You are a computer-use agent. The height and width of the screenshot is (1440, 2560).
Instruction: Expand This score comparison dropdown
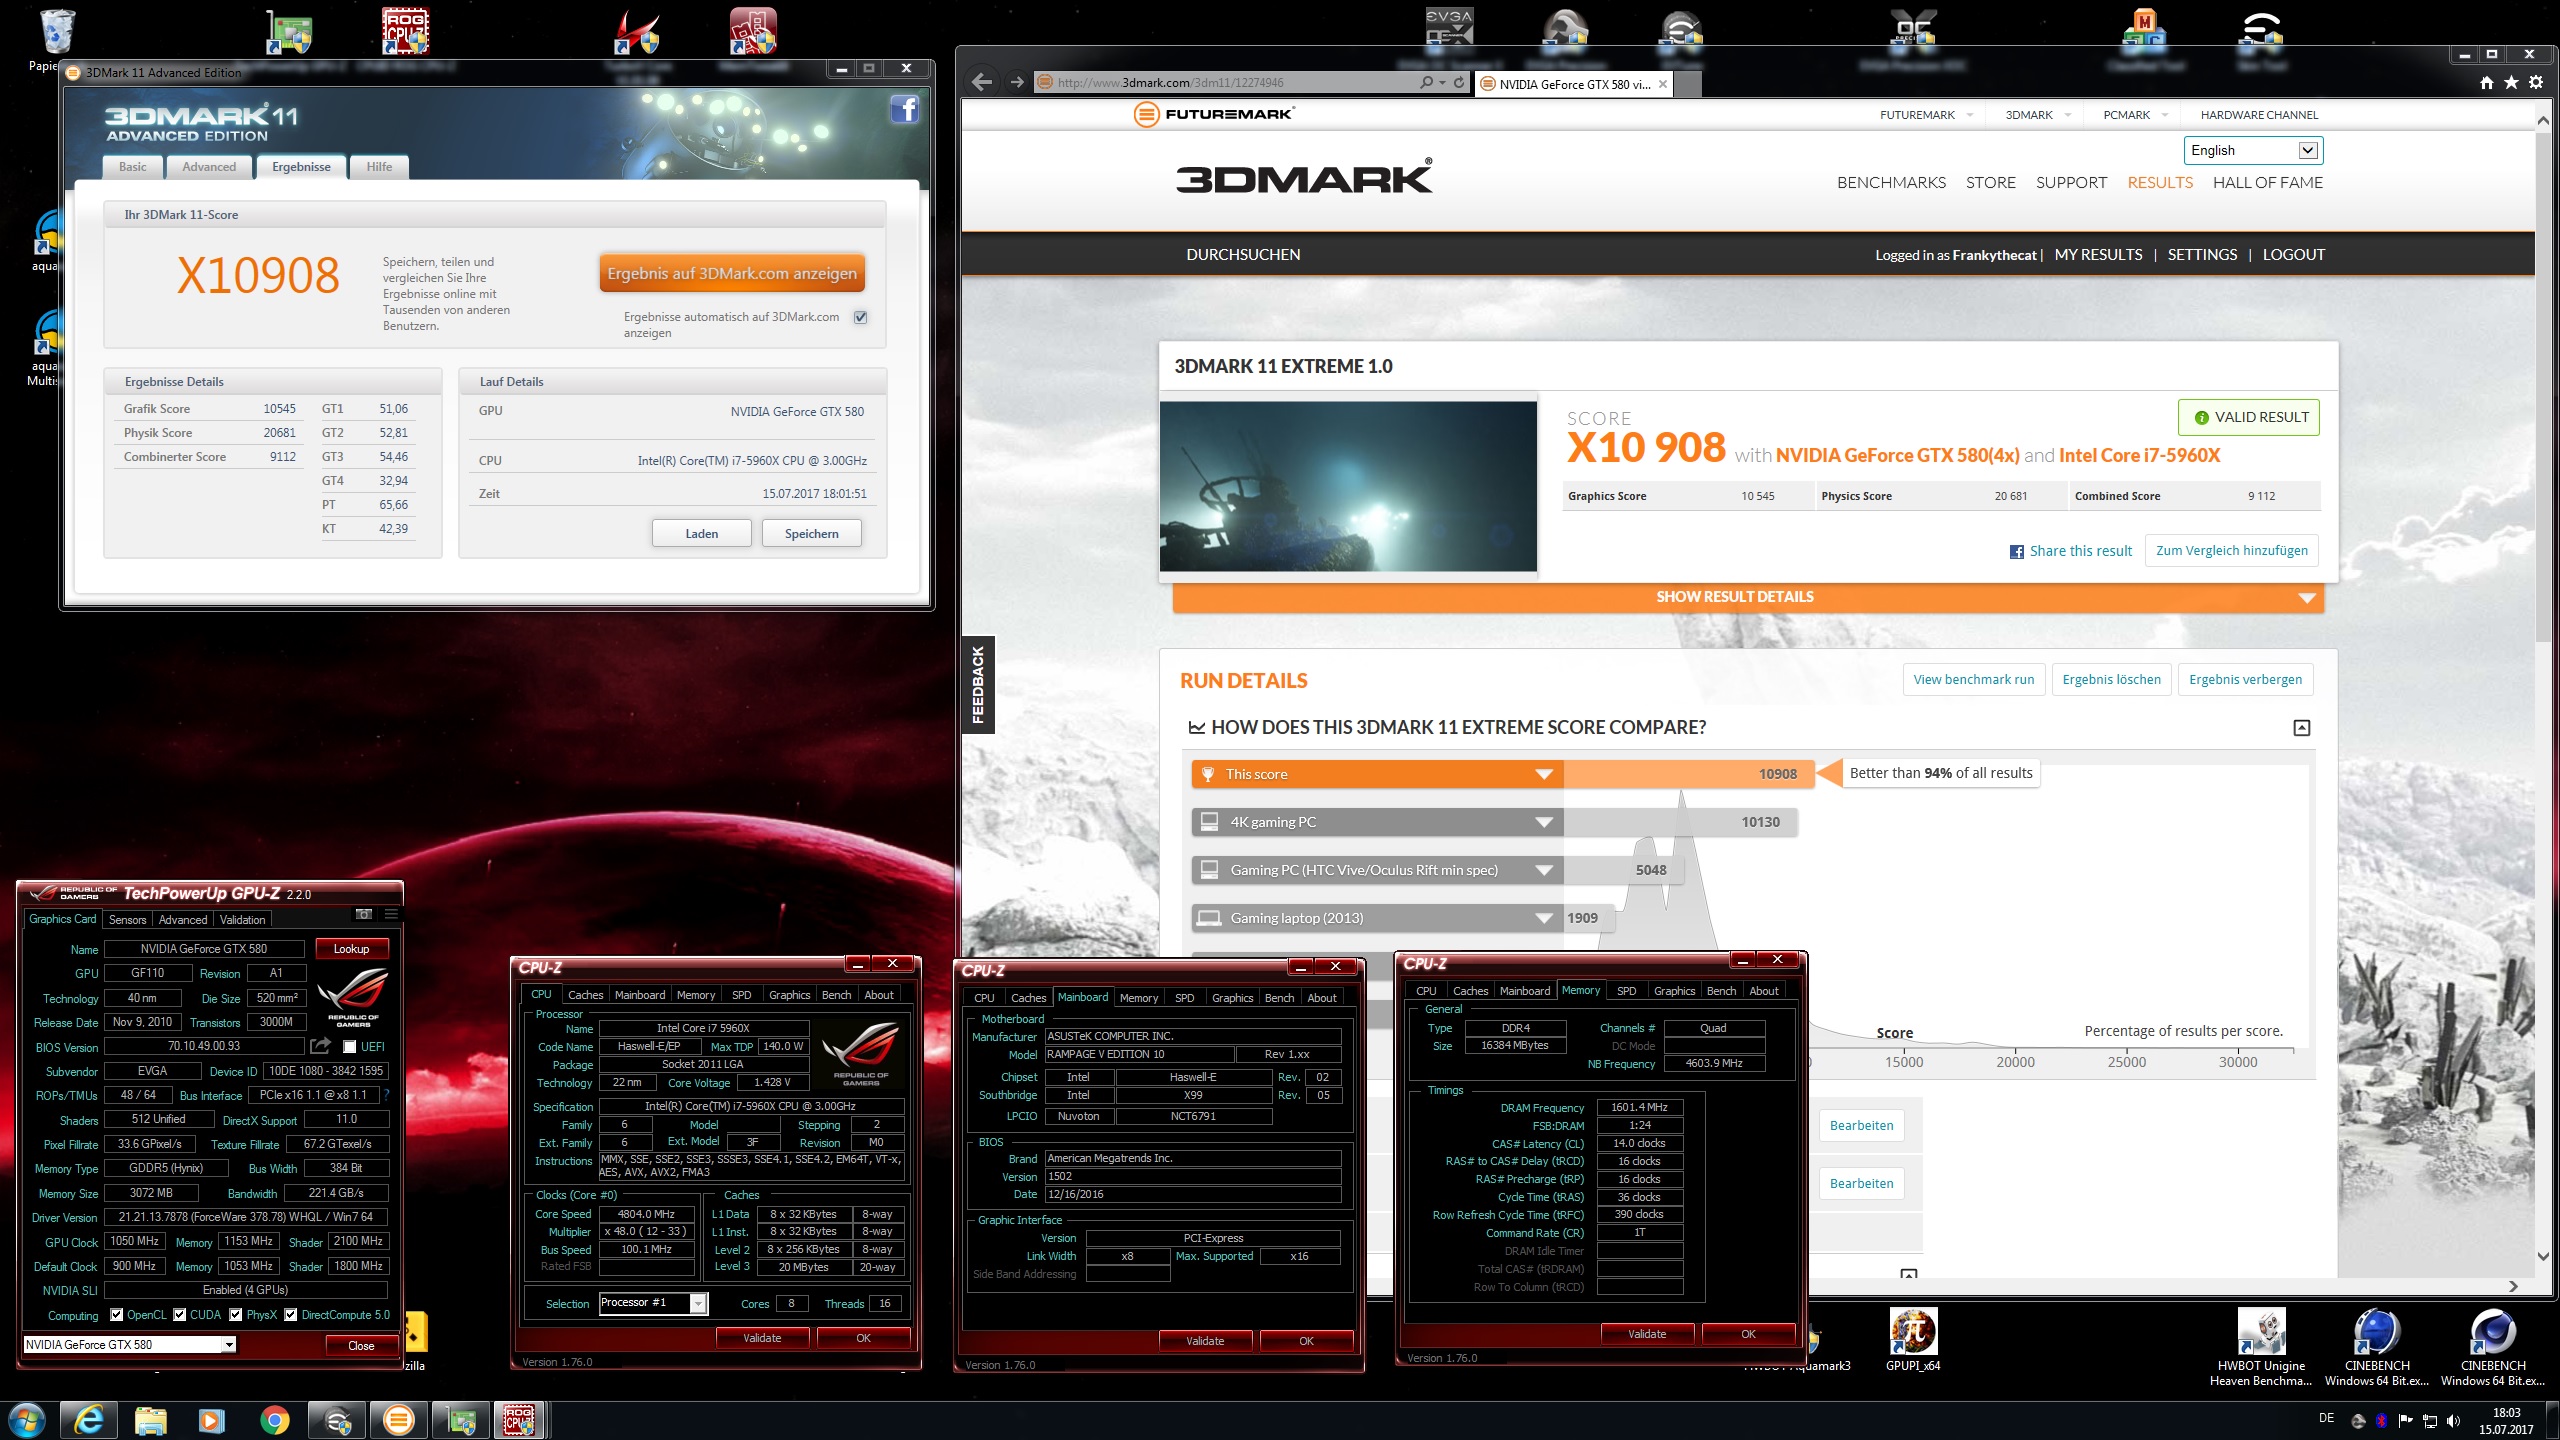(x=1544, y=774)
